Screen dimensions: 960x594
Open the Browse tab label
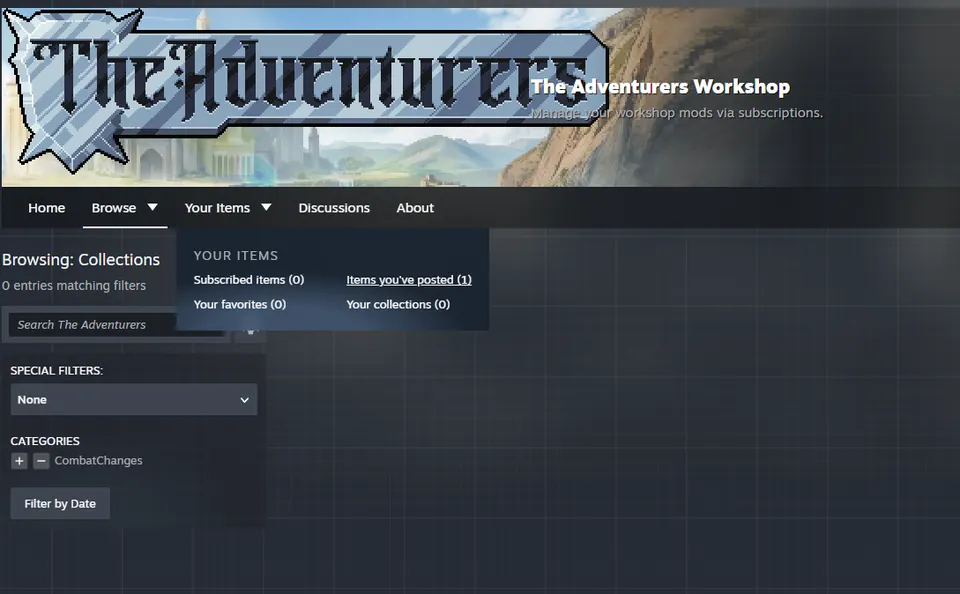pos(114,208)
